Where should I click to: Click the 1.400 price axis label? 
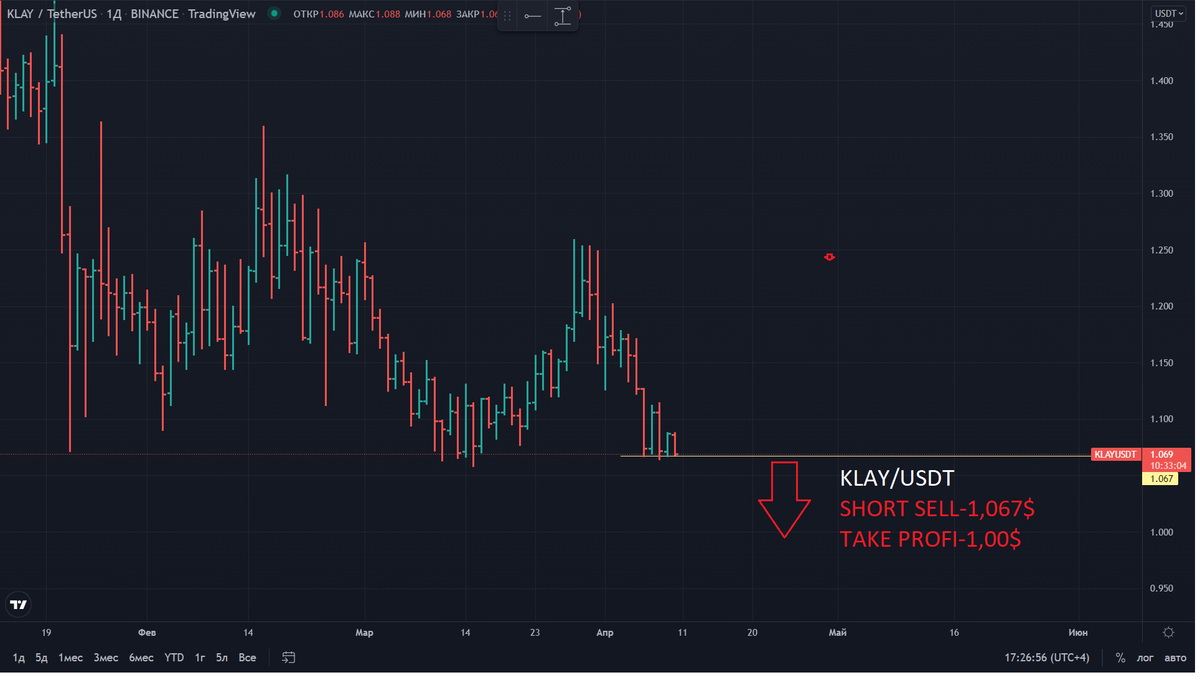[x=1160, y=81]
